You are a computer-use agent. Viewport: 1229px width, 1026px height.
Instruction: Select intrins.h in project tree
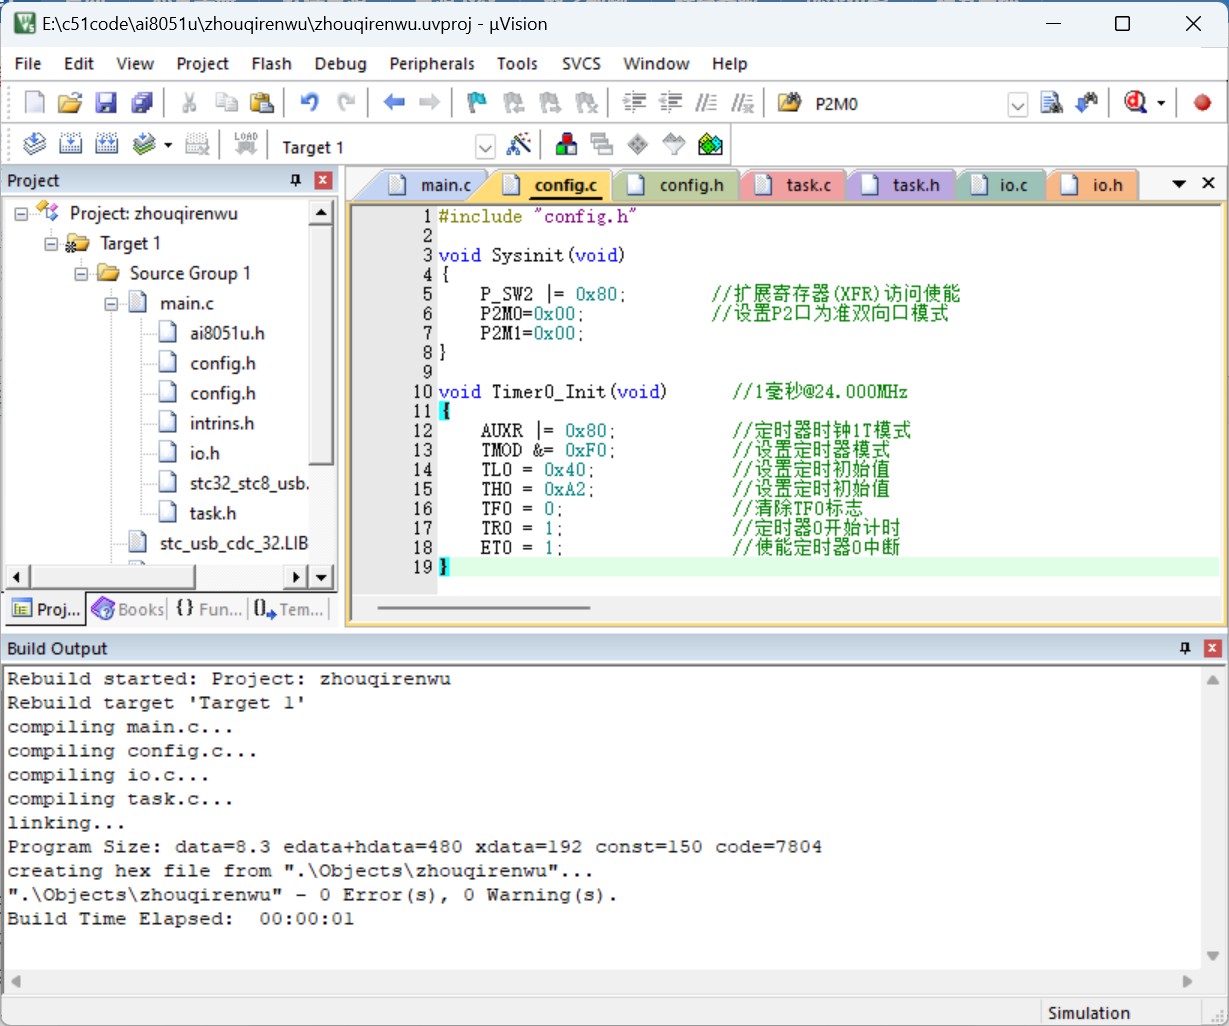(x=222, y=423)
